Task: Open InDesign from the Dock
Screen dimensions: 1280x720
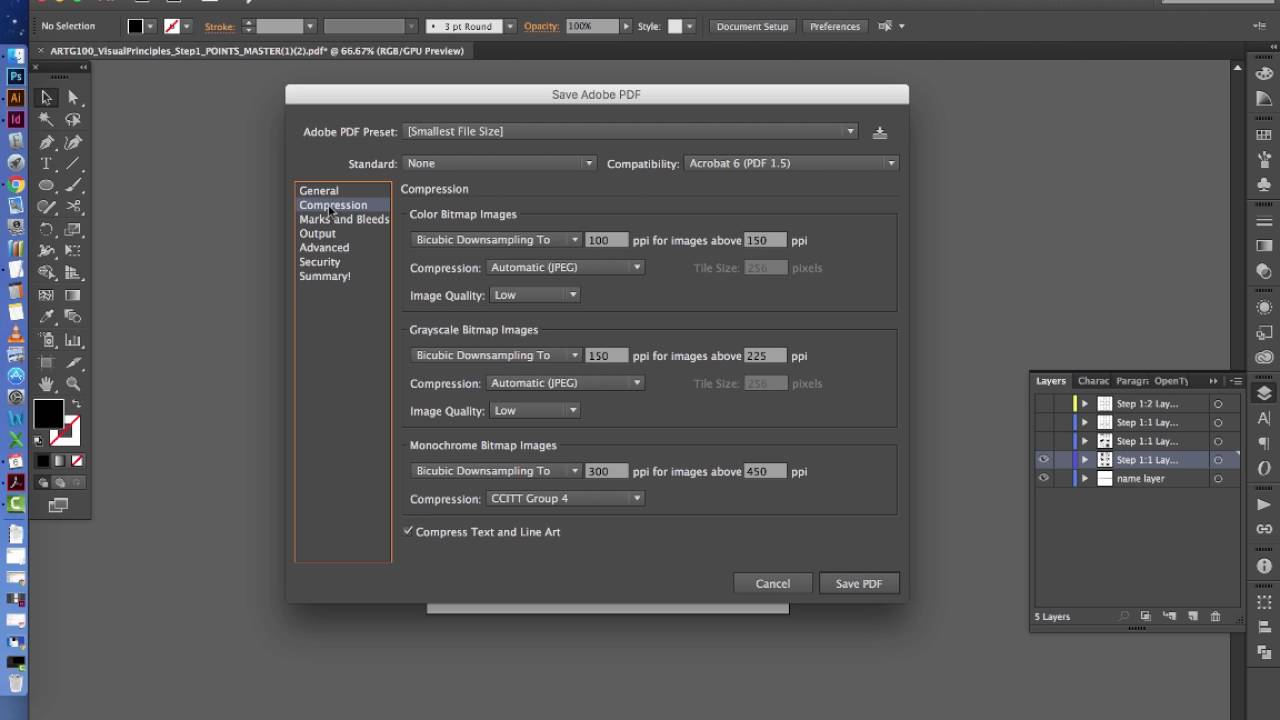Action: pos(15,119)
